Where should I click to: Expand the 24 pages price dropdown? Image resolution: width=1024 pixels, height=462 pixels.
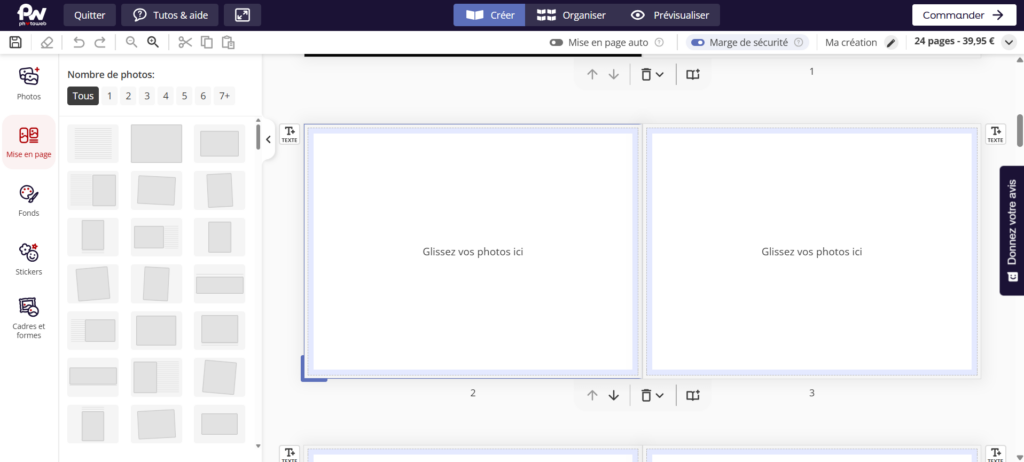pos(1009,42)
